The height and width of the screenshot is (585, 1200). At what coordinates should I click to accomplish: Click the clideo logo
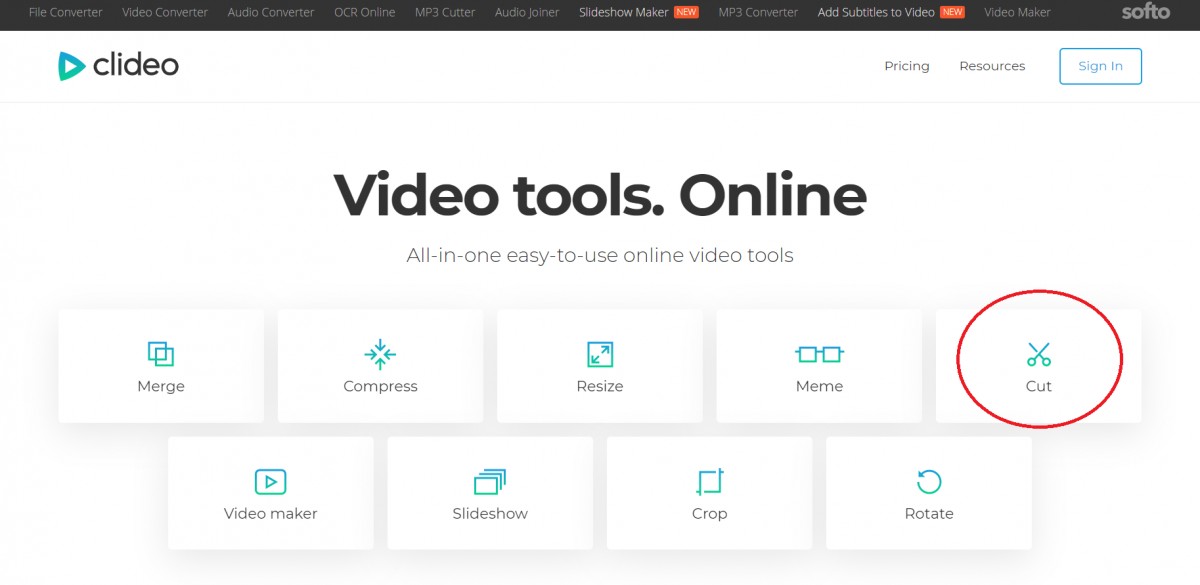tap(118, 66)
